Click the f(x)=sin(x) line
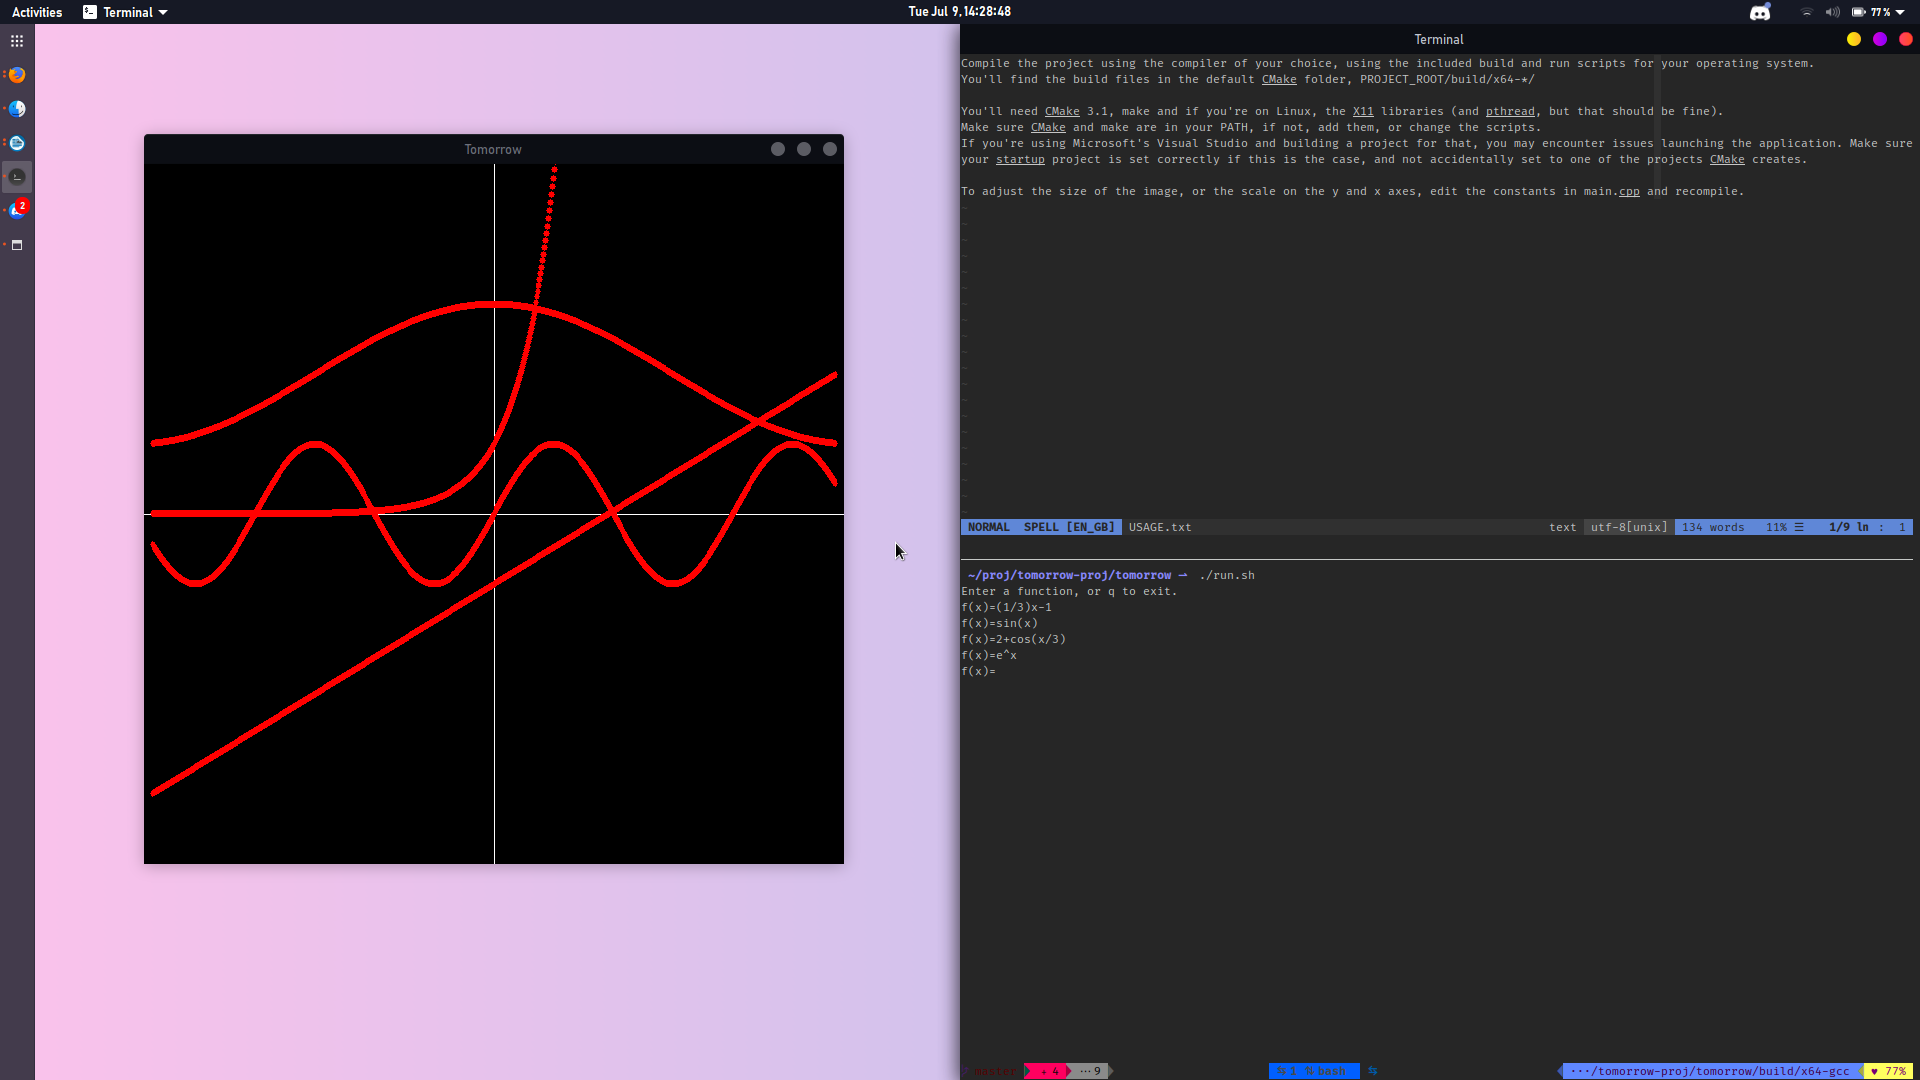The image size is (1920, 1080). [999, 623]
